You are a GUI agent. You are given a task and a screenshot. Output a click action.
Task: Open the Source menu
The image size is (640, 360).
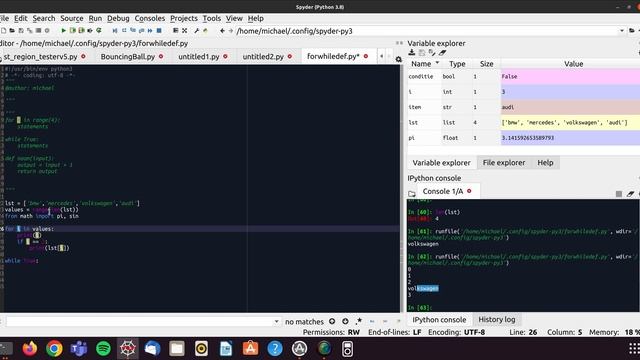coord(72,18)
